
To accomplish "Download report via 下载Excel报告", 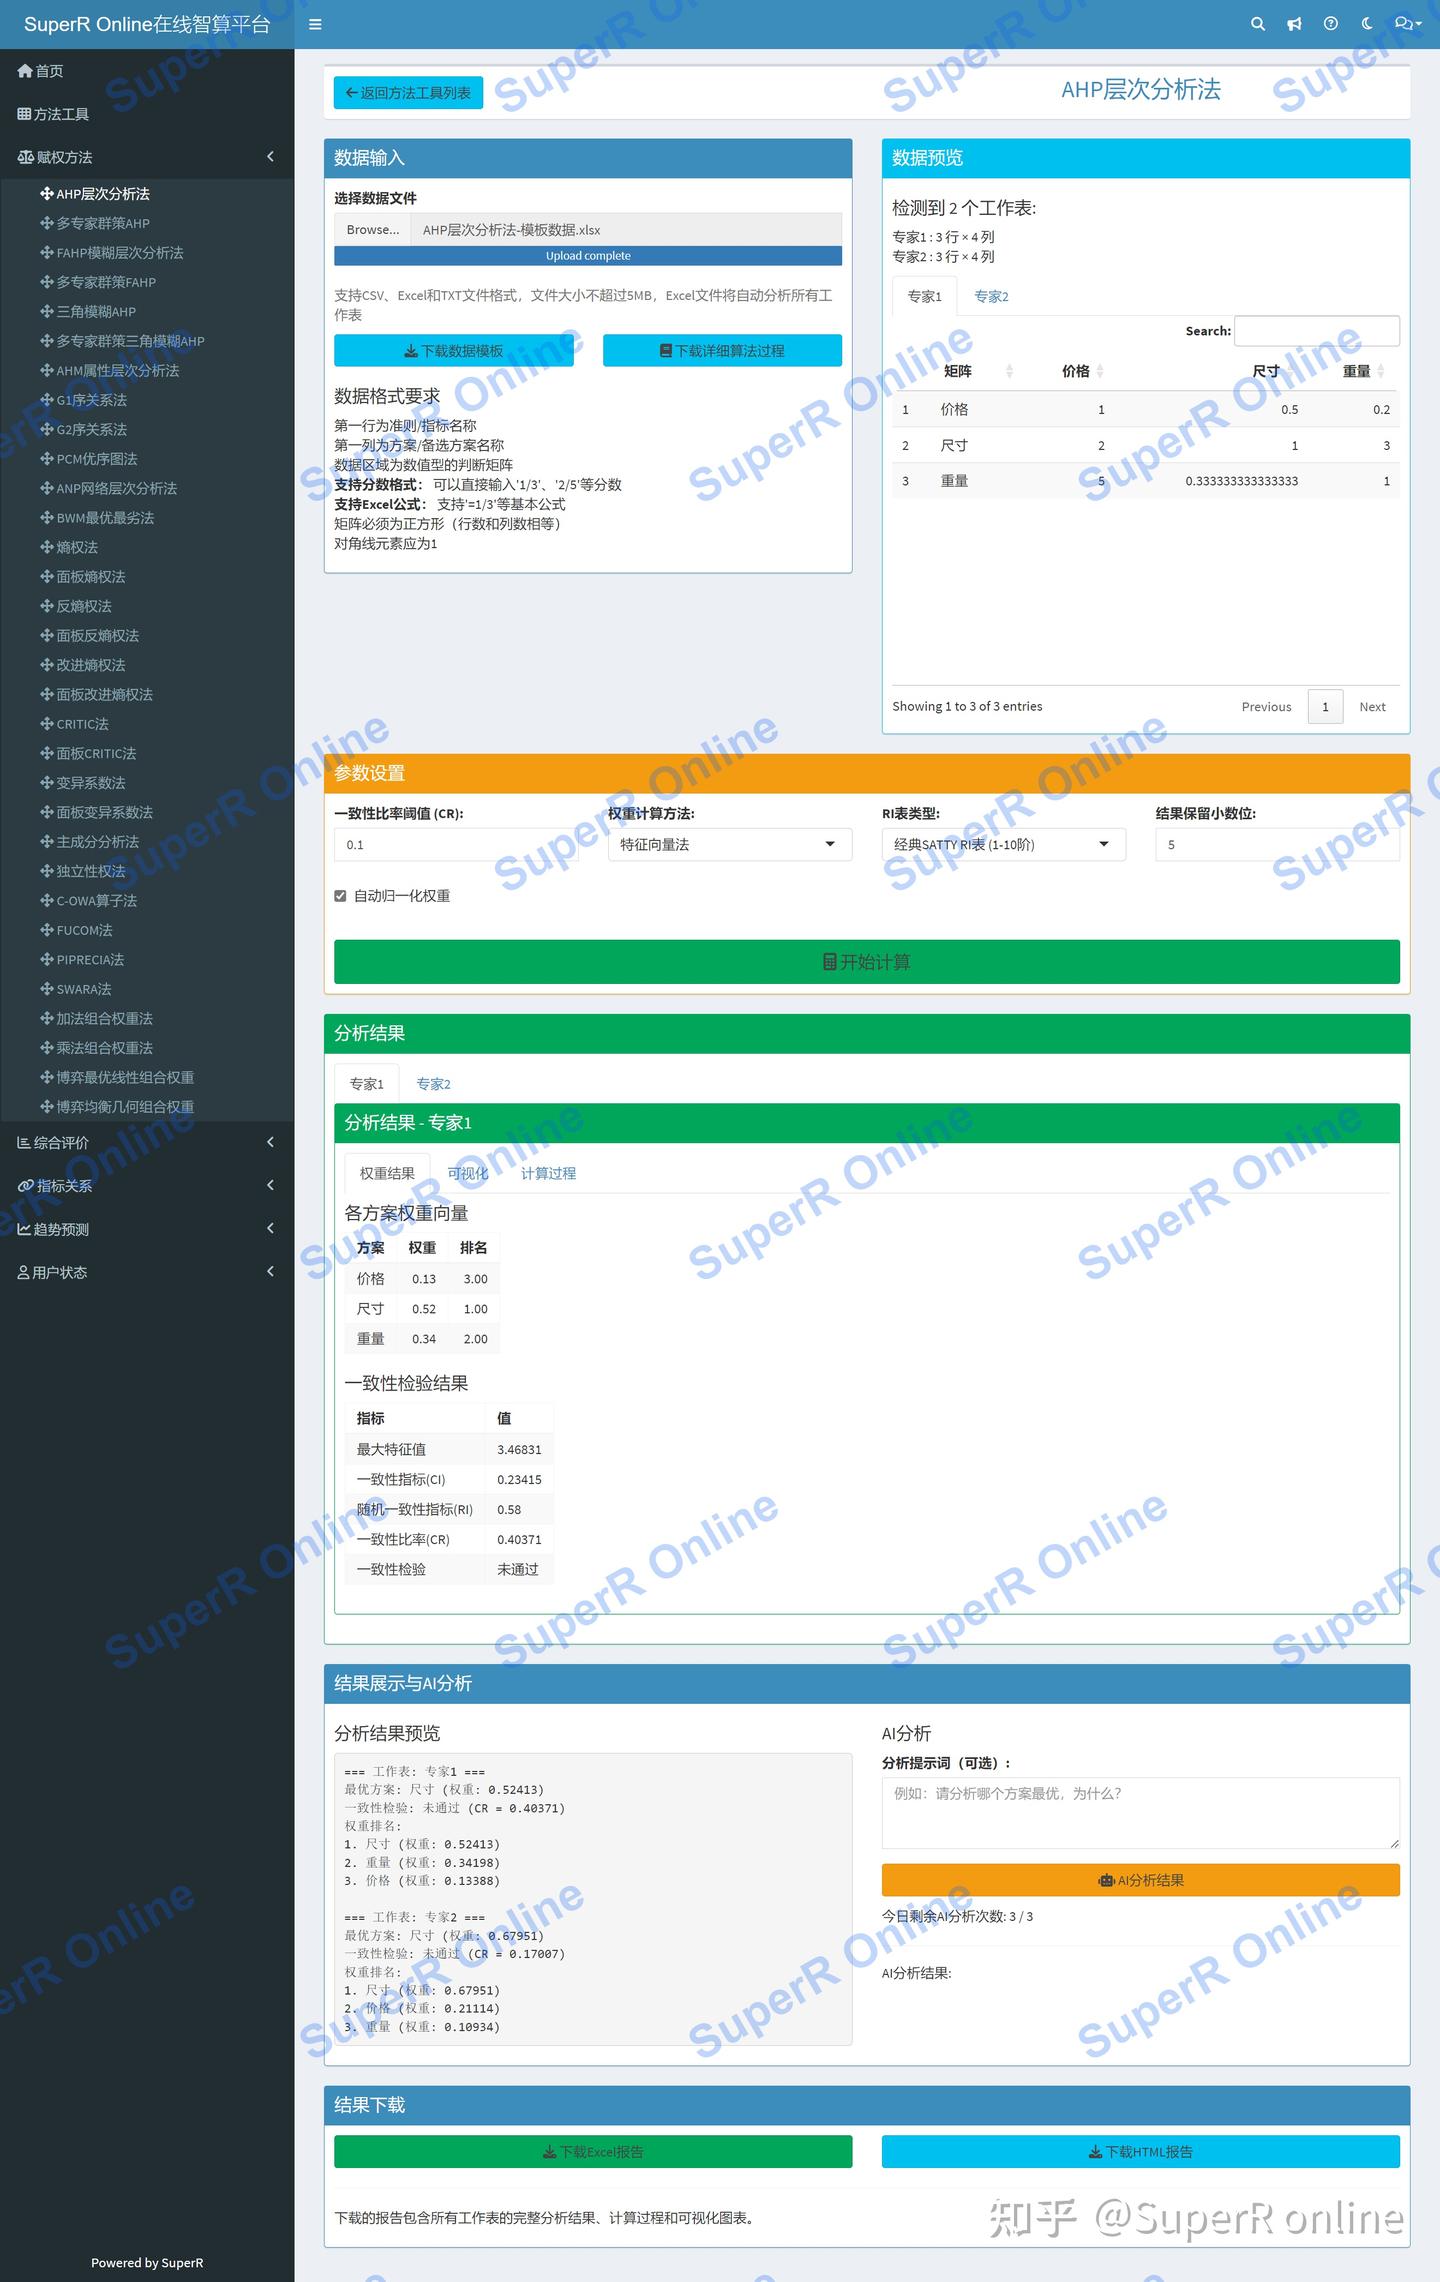I will tap(593, 2151).
